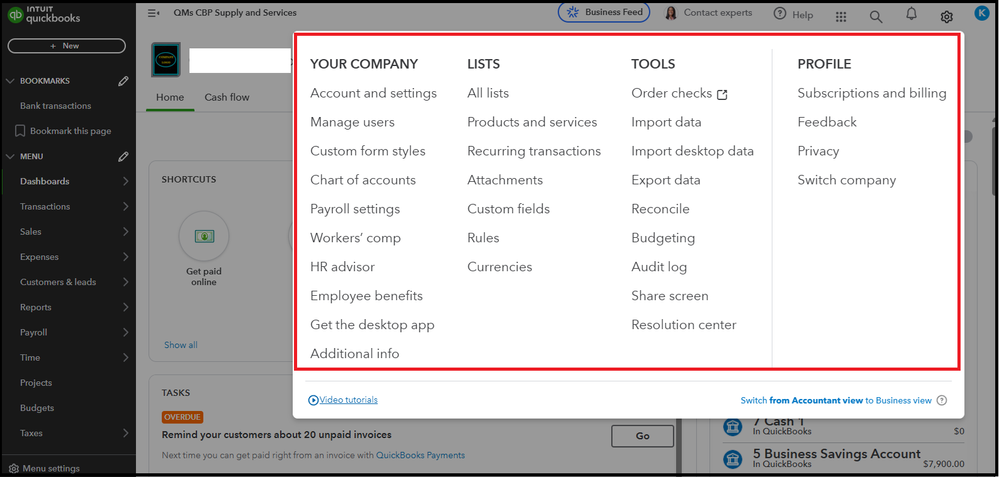Expand the Taxes submenu arrow

pos(126,433)
